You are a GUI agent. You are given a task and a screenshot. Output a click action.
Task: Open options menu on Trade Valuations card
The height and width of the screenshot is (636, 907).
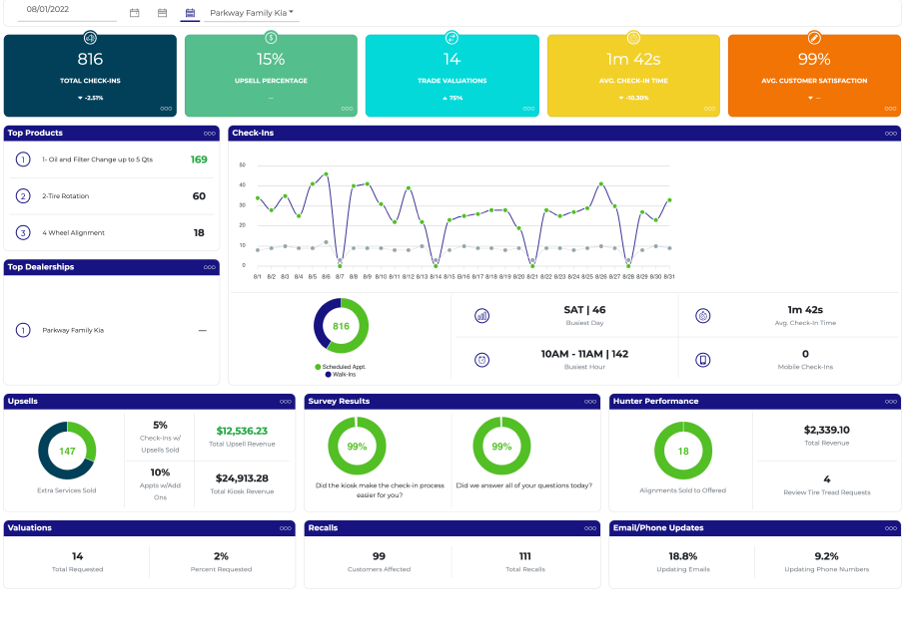529,109
